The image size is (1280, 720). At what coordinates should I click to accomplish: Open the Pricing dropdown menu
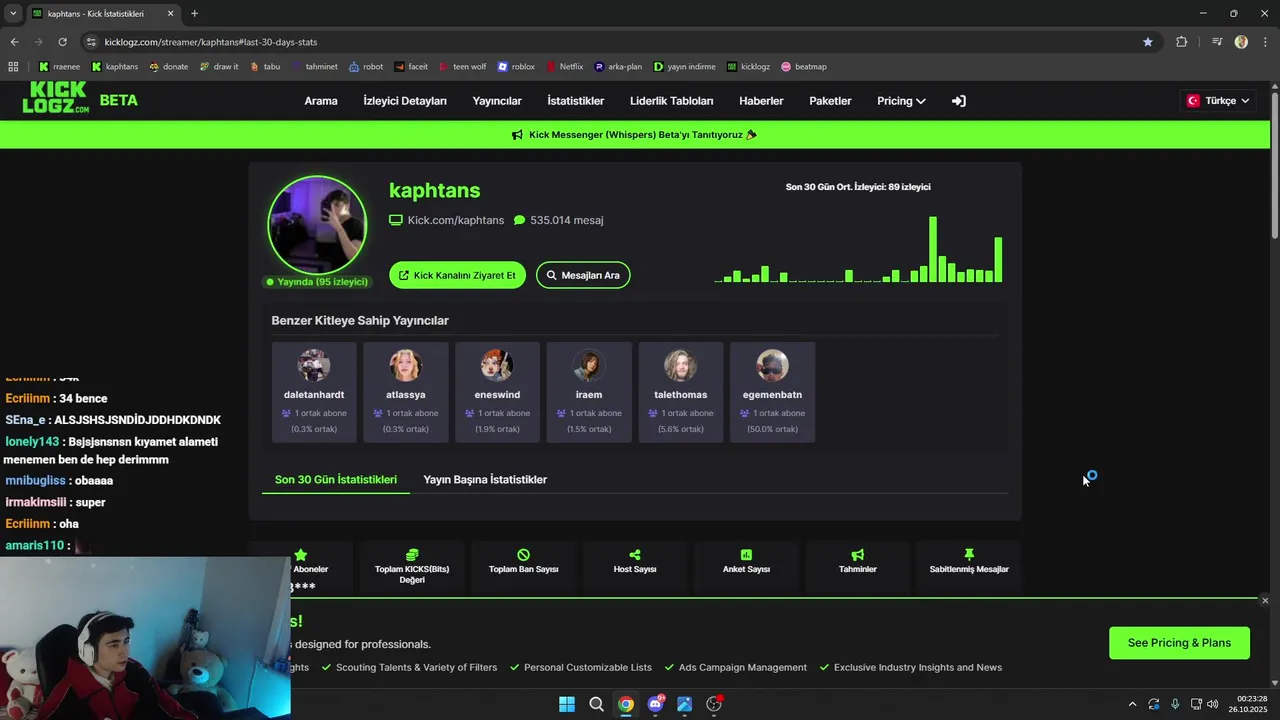[901, 101]
